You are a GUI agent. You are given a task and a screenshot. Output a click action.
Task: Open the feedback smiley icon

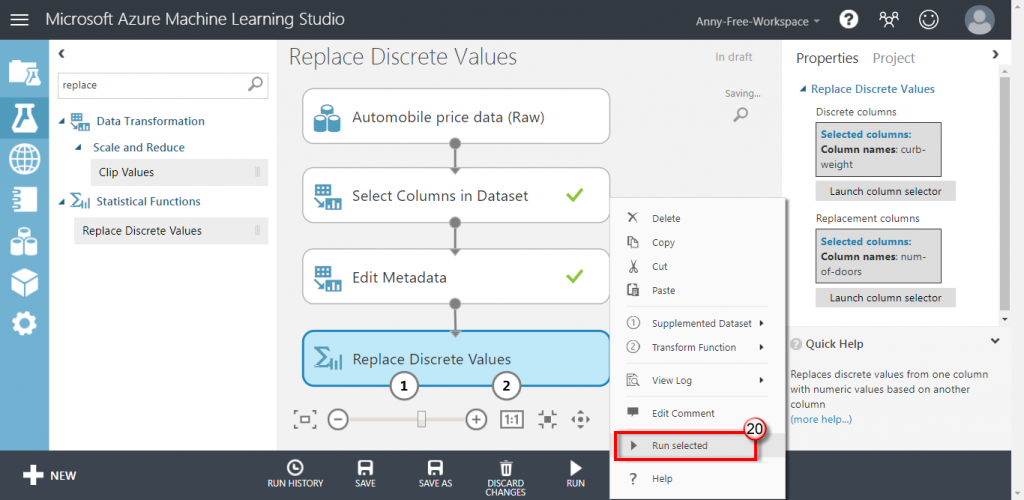929,19
